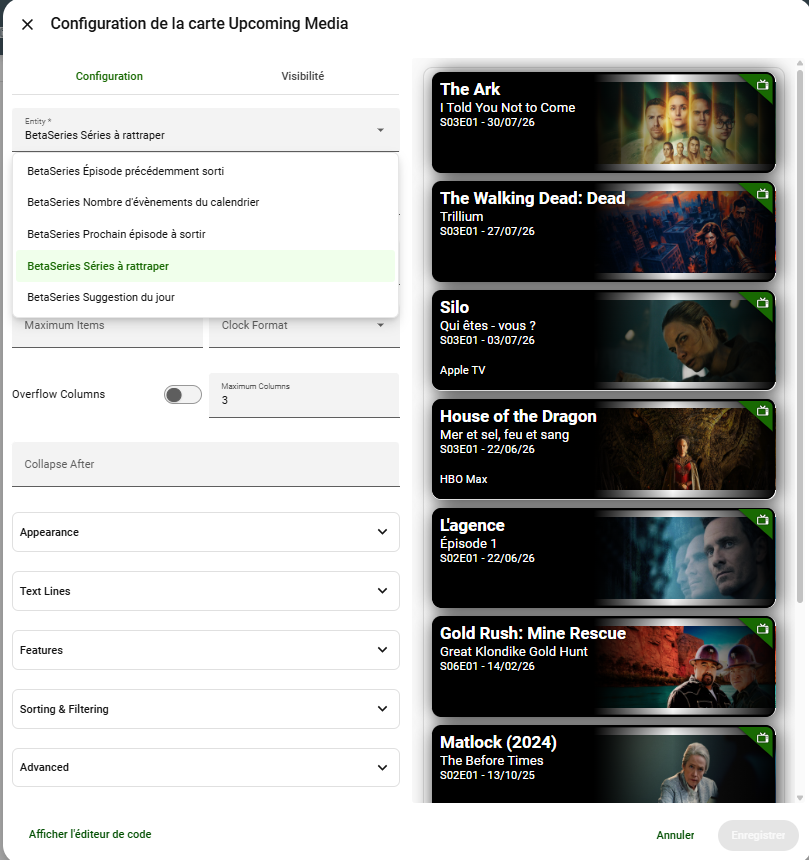Click "I Told You Not to Come" text

click(507, 108)
